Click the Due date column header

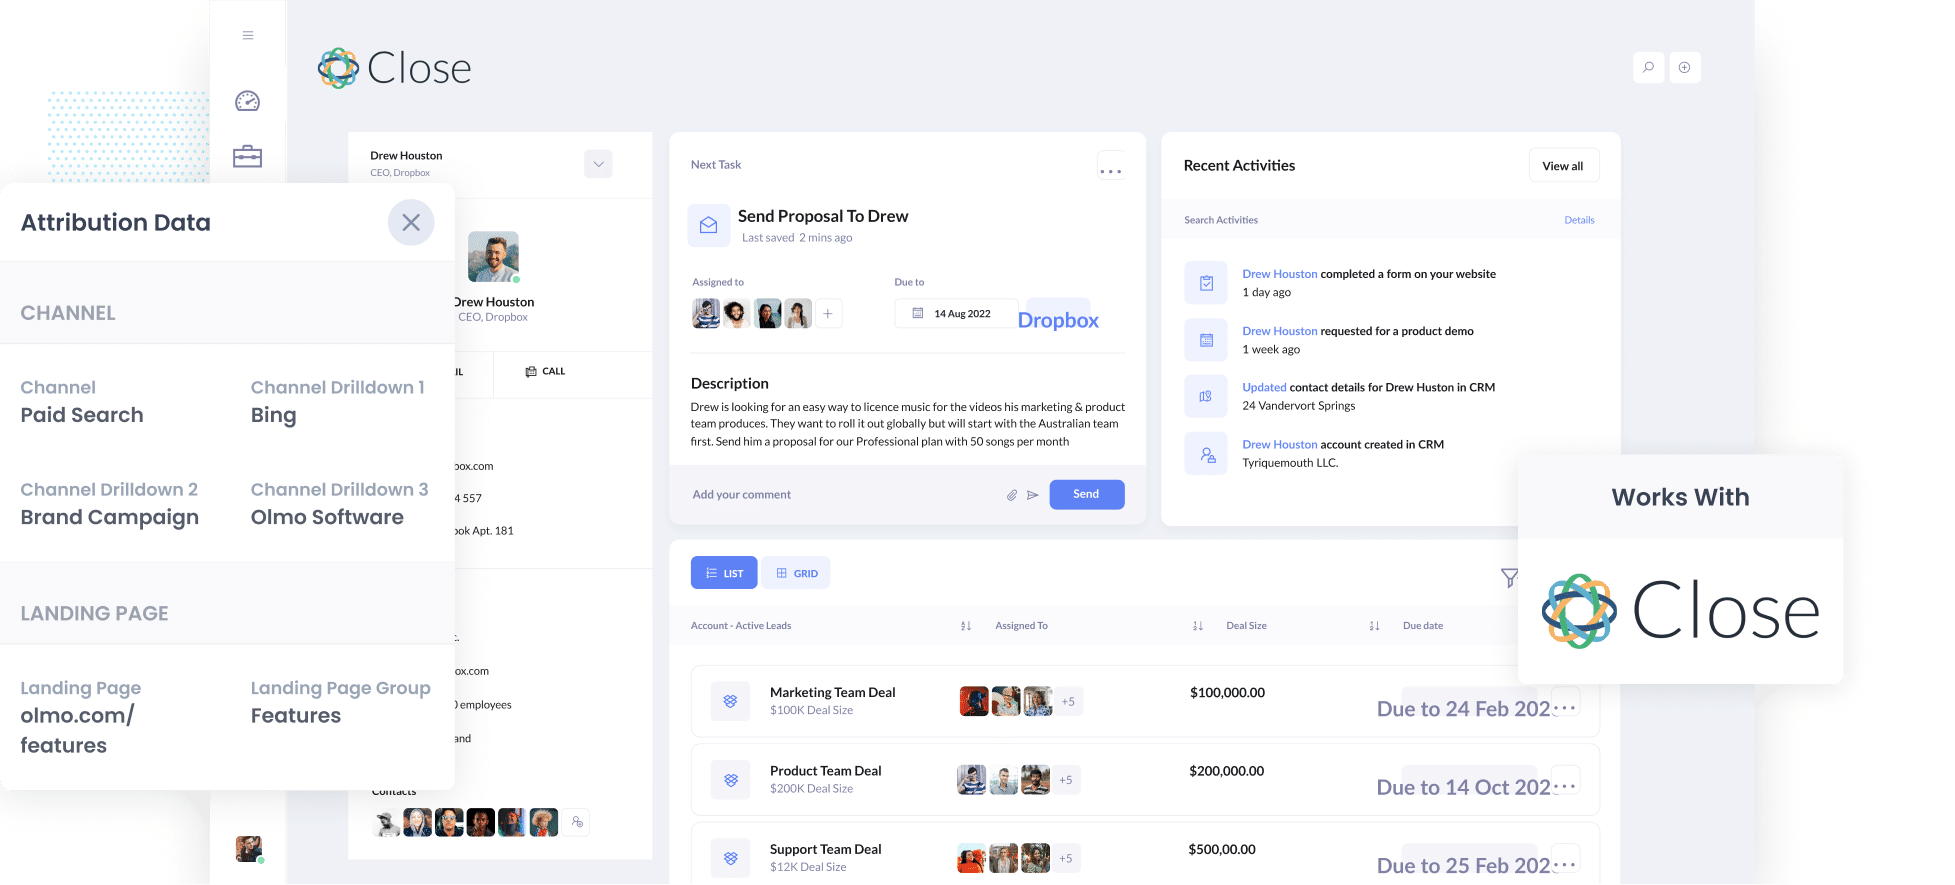1422,626
